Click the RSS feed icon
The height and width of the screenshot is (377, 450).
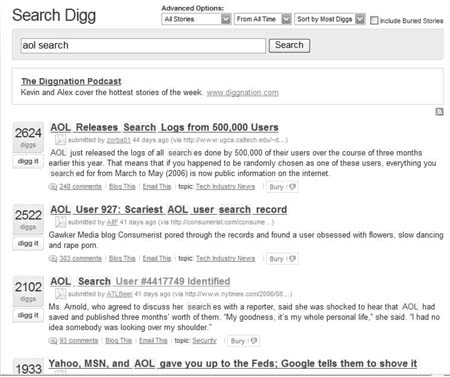[439, 112]
